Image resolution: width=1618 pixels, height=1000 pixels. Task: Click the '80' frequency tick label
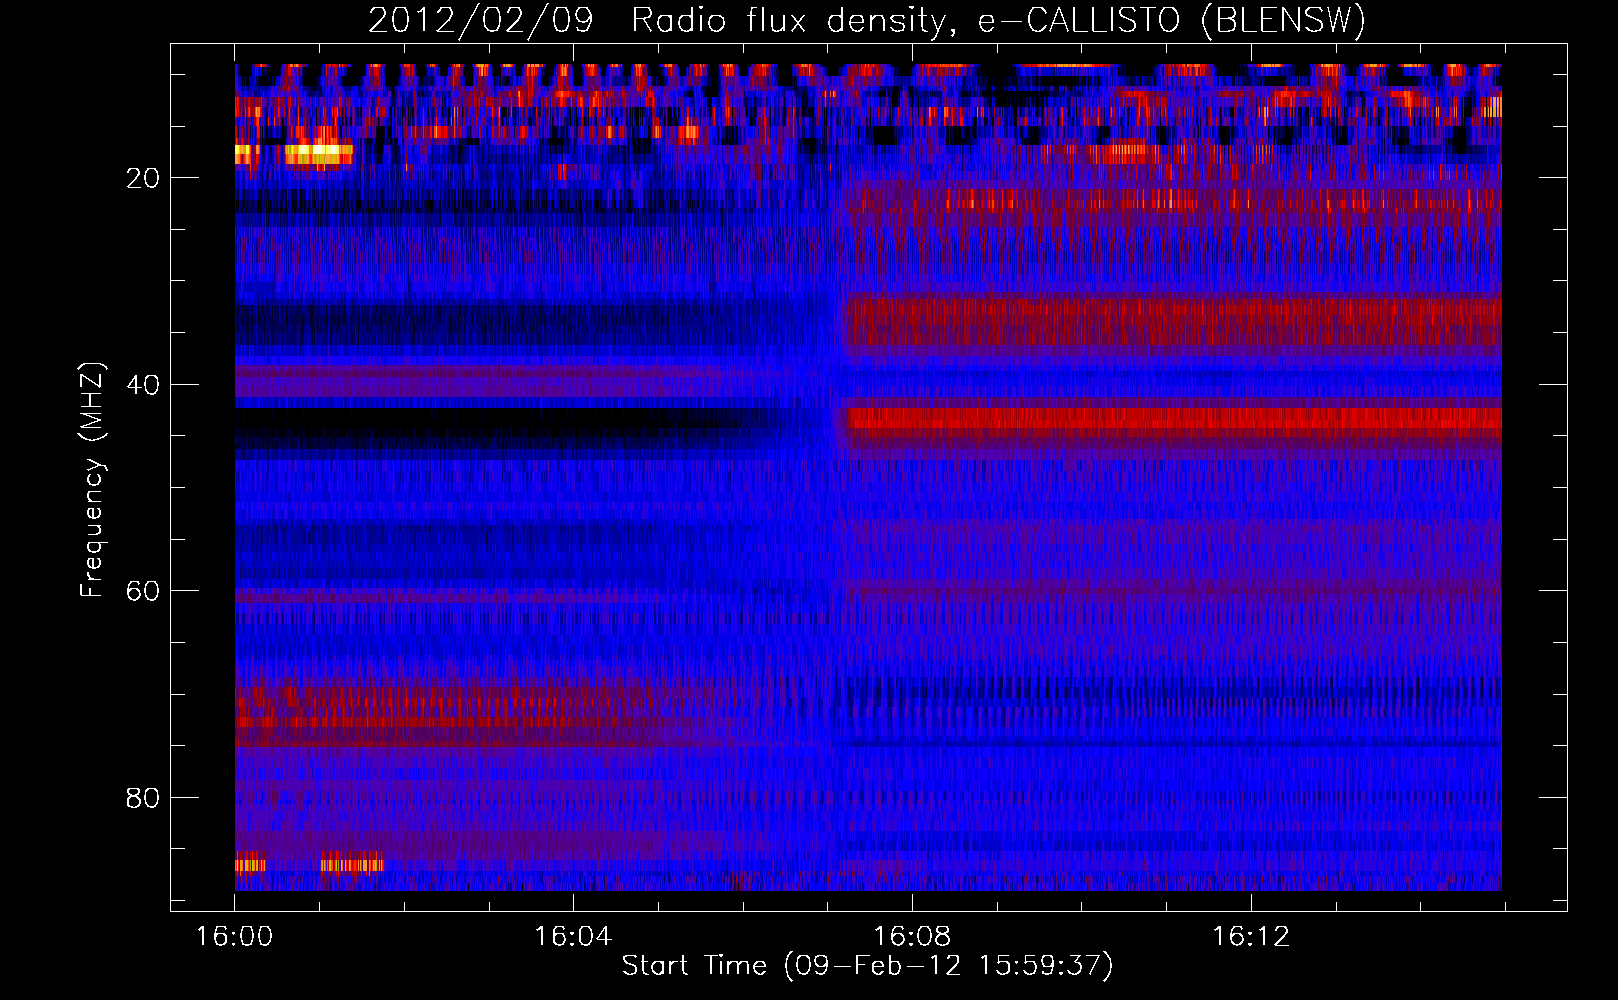click(x=143, y=798)
